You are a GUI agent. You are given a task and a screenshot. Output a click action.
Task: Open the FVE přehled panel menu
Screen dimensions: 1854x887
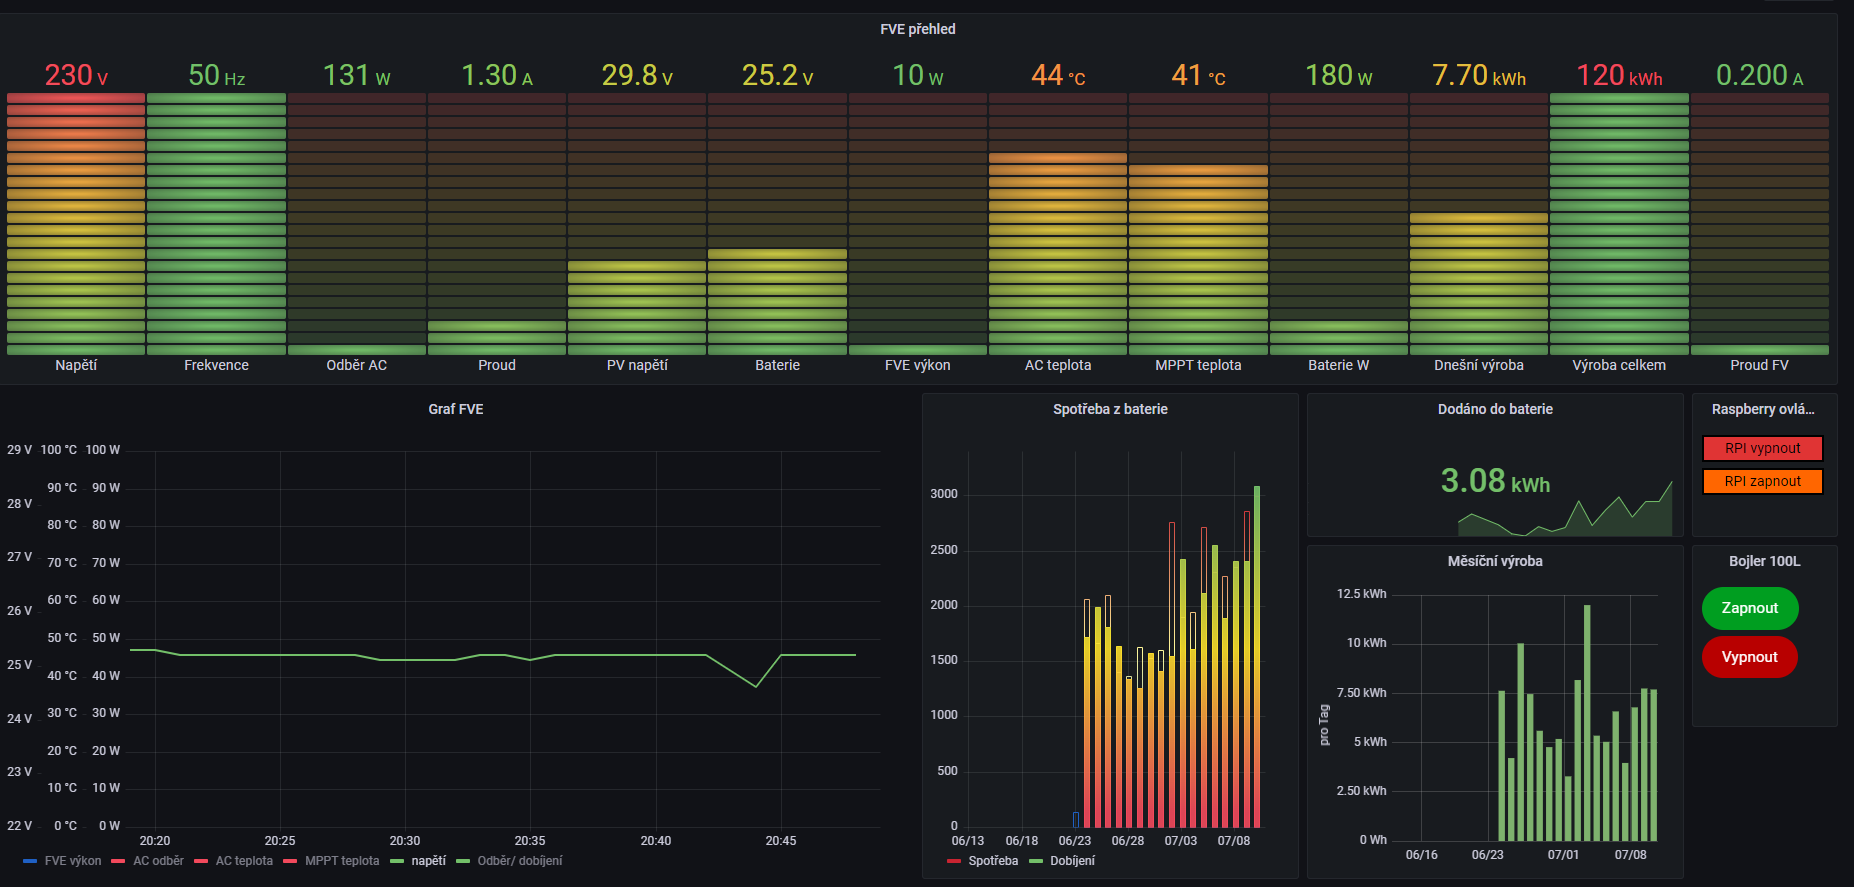pyautogui.click(x=917, y=29)
